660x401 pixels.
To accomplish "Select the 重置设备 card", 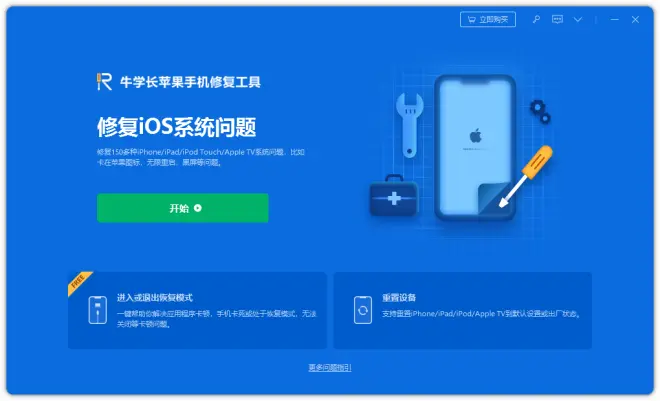I will (463, 310).
